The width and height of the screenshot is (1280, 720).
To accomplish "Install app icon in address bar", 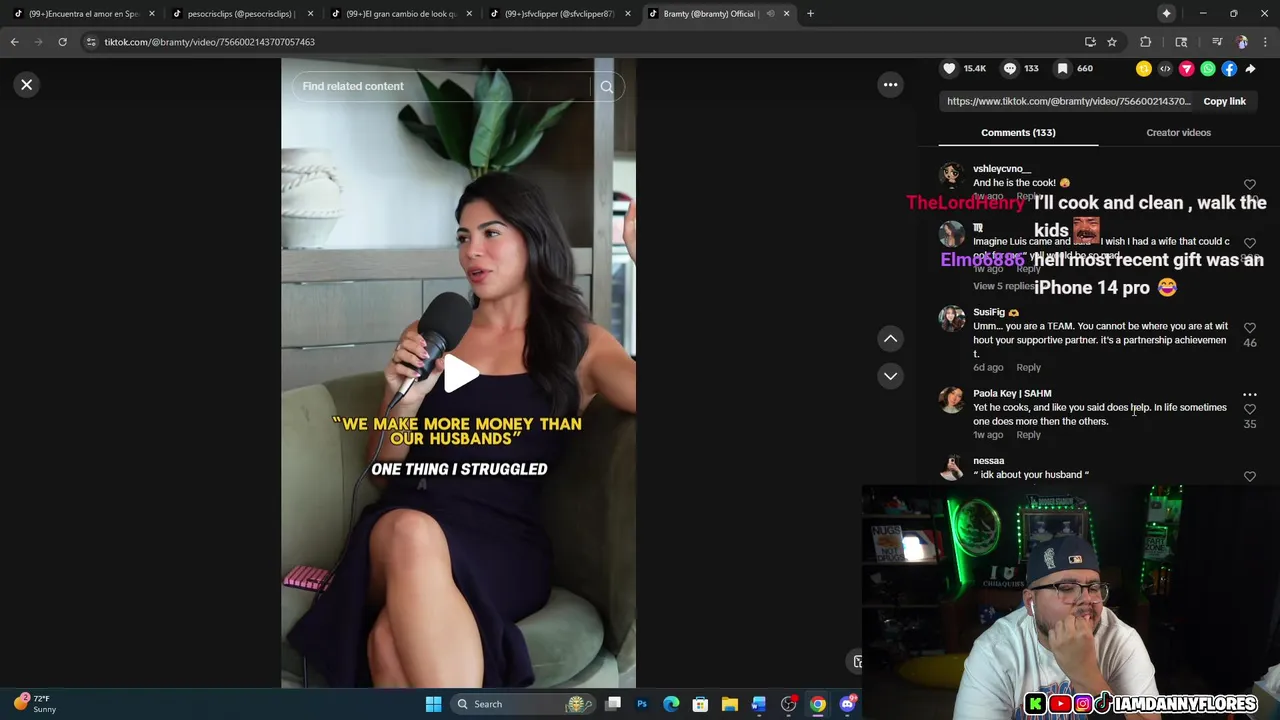I will pyautogui.click(x=1090, y=42).
